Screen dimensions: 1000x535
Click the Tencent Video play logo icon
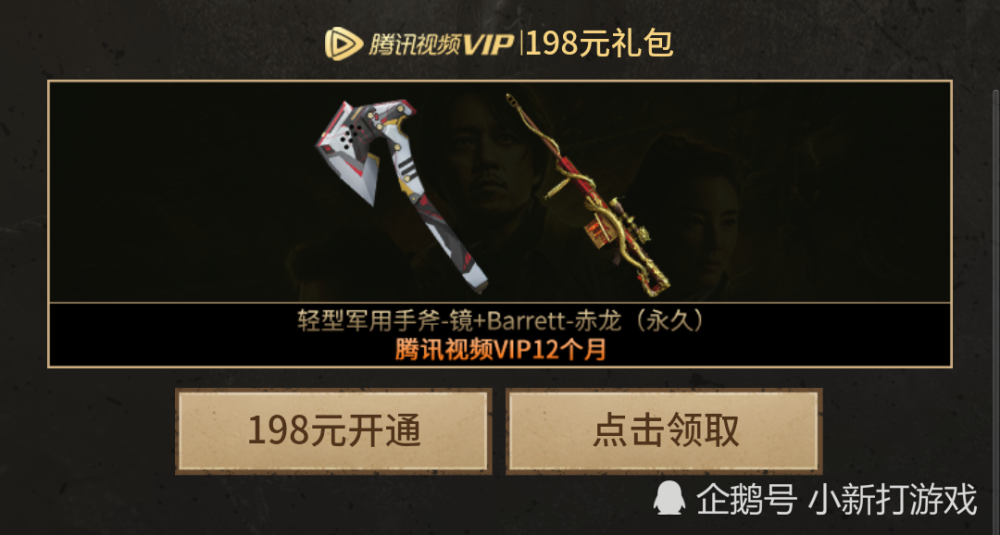click(344, 43)
